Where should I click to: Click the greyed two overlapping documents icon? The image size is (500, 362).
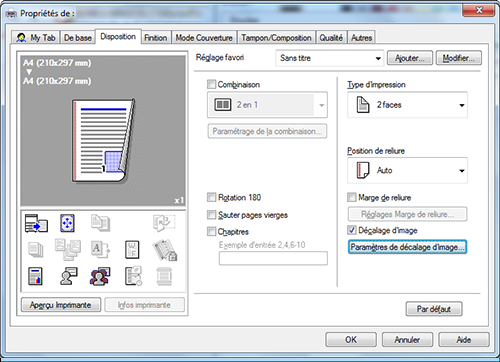[x=100, y=223]
